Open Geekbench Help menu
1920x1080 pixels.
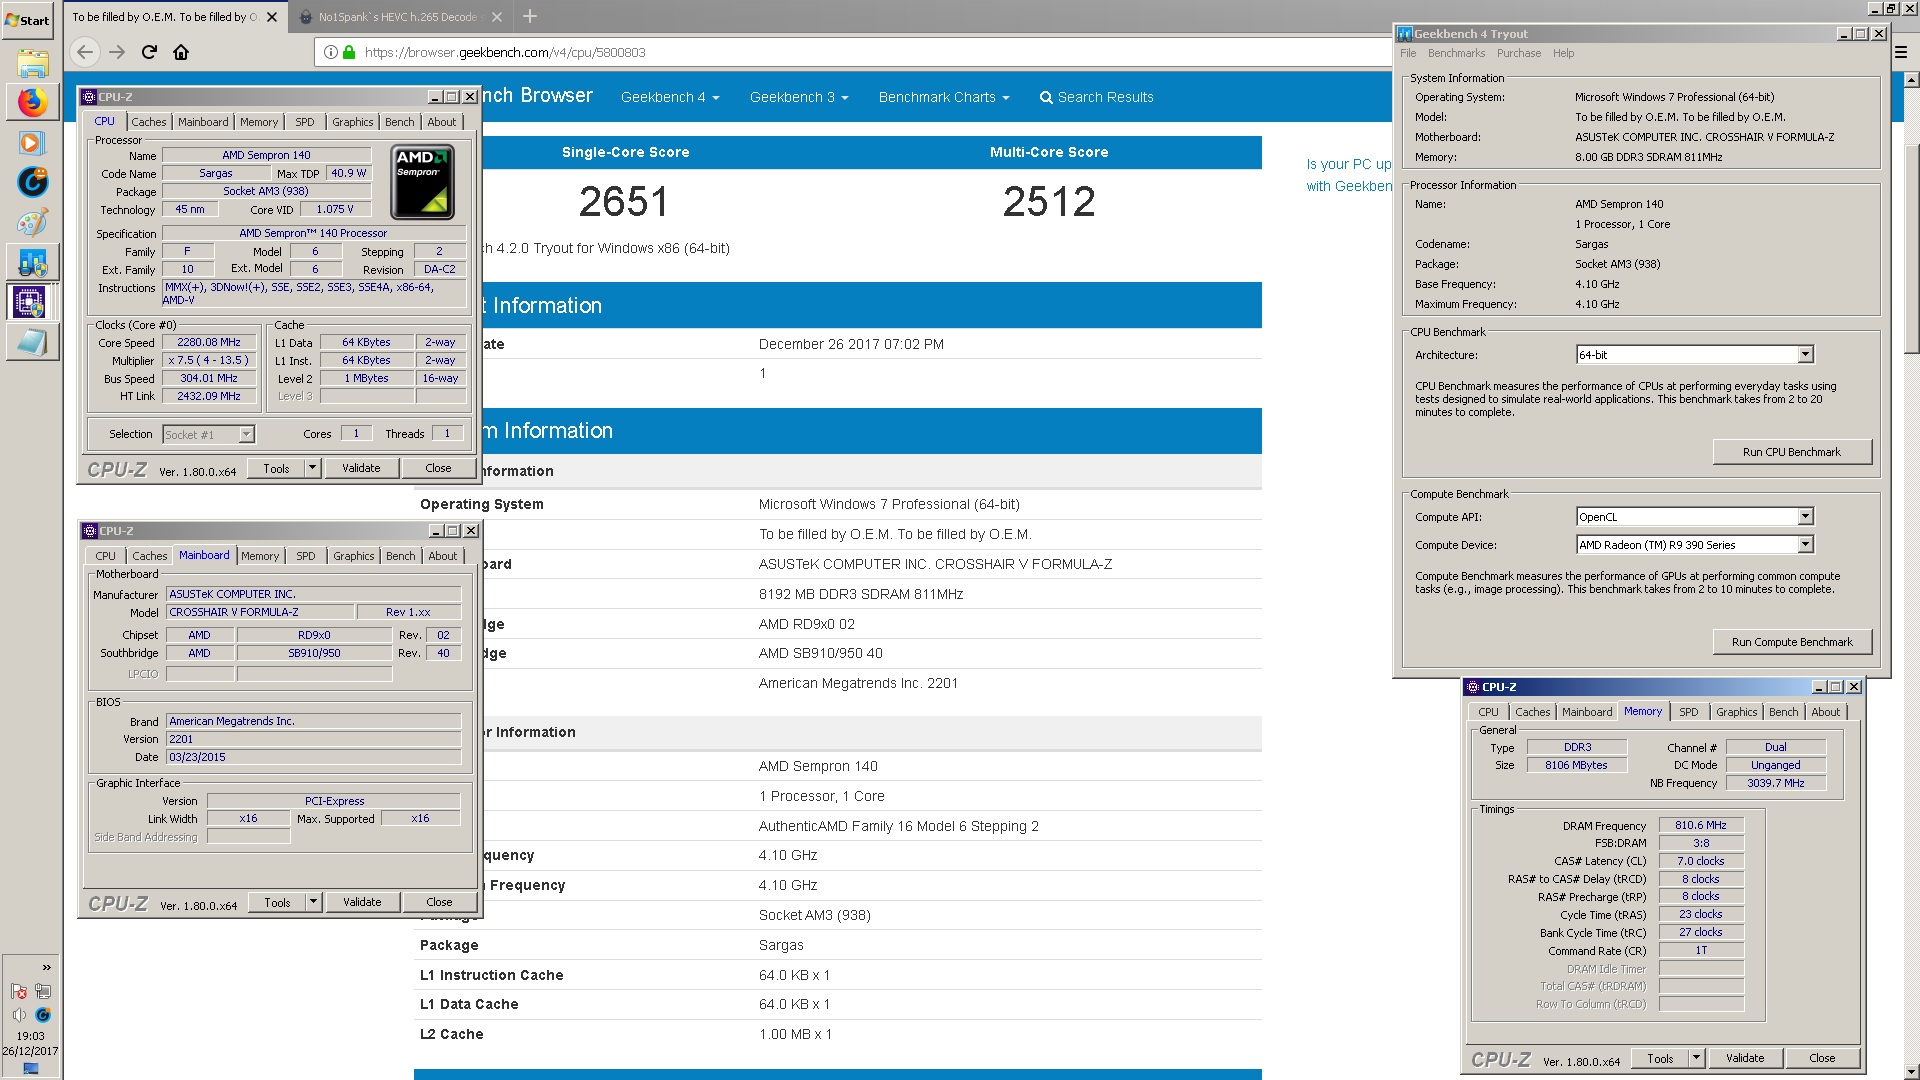coord(1563,53)
